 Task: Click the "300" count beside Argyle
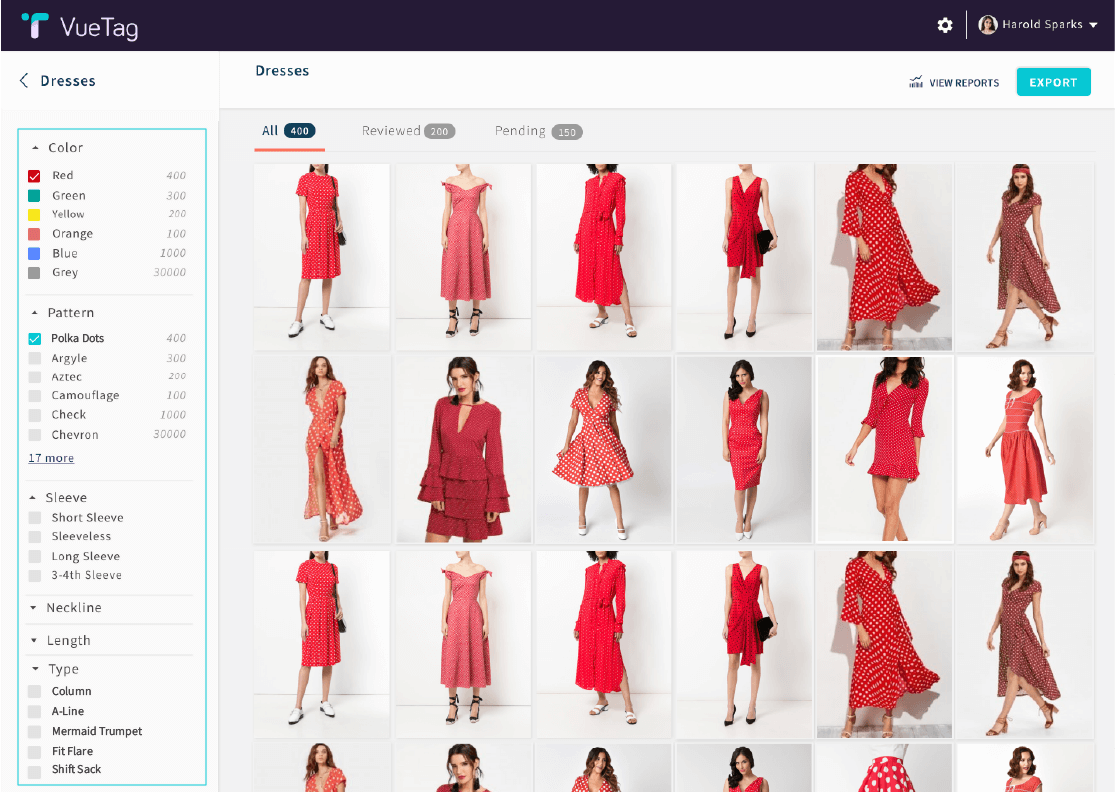[x=176, y=358]
